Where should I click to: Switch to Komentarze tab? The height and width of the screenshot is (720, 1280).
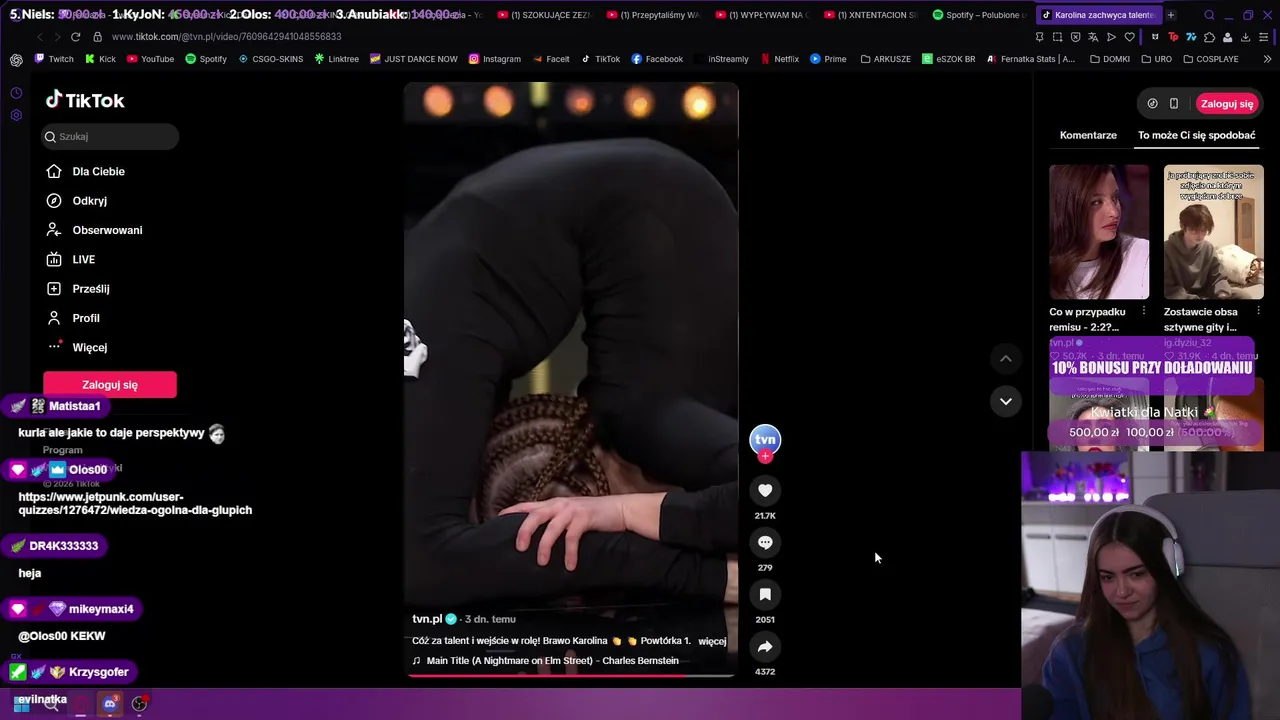pyautogui.click(x=1088, y=135)
